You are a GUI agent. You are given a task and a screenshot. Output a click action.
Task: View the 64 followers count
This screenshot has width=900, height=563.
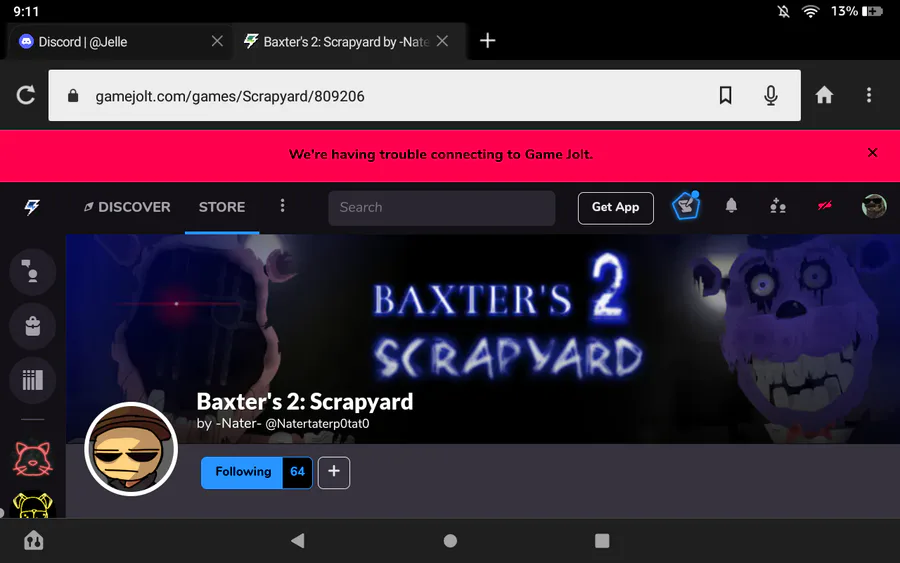[297, 472]
